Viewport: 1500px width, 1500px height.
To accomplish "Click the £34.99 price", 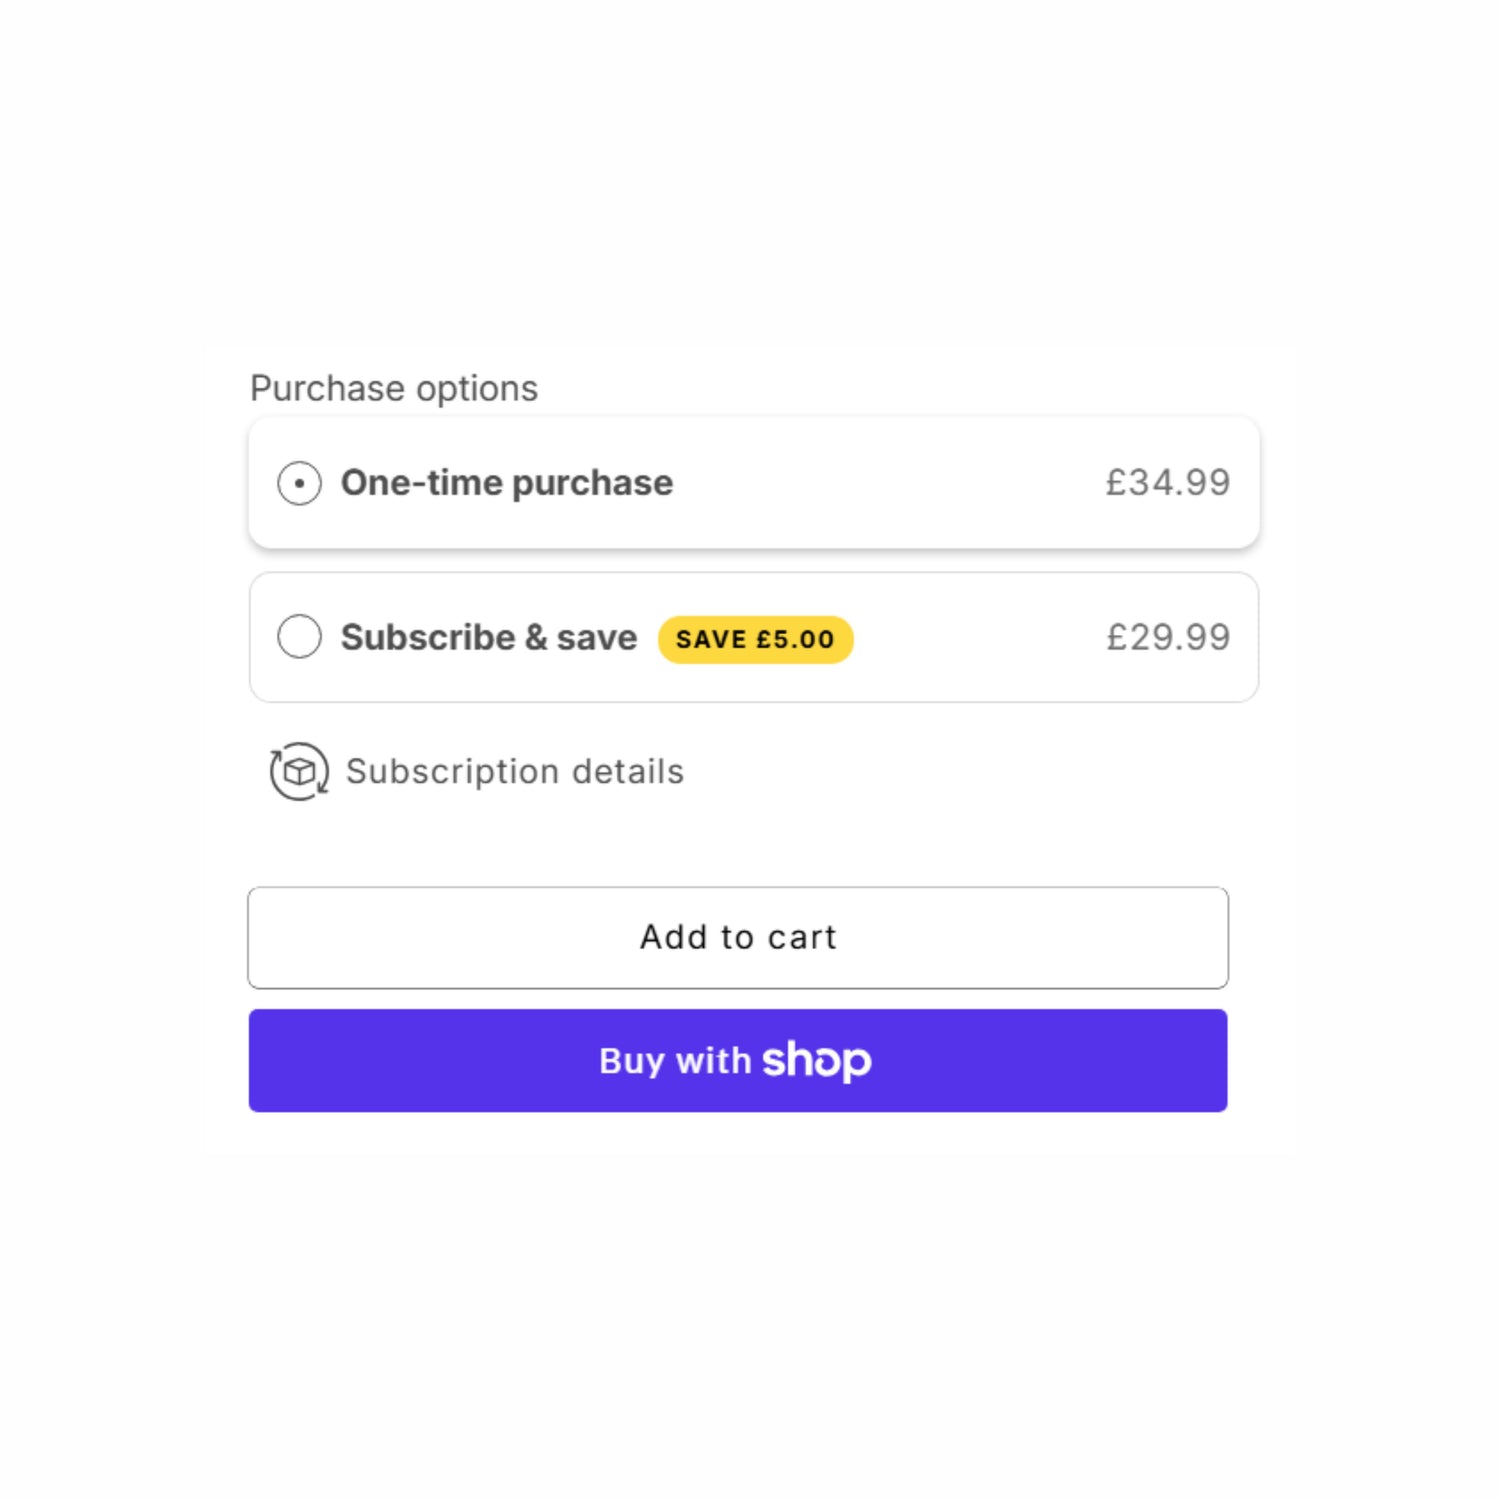I will (1167, 483).
